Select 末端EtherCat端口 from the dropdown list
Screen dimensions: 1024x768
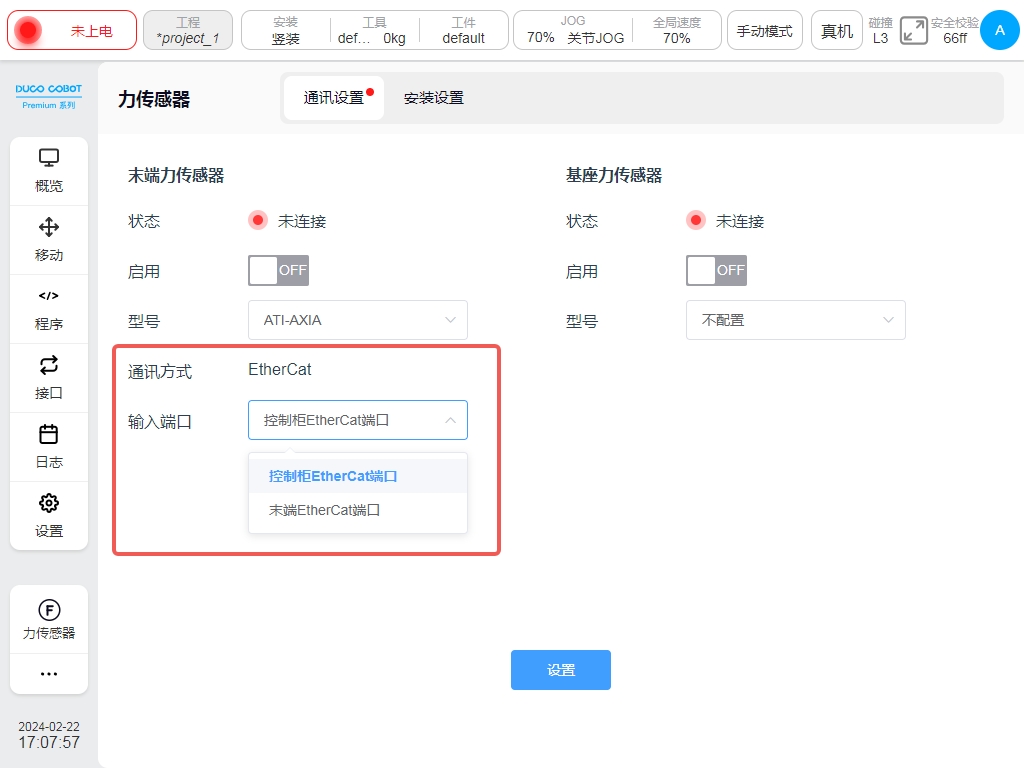[x=325, y=510]
